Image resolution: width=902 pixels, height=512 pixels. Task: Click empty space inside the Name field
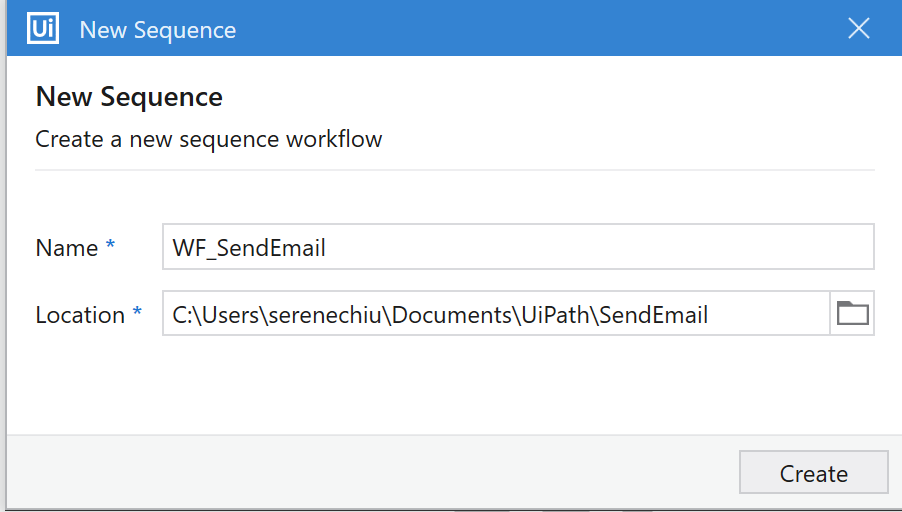600,248
